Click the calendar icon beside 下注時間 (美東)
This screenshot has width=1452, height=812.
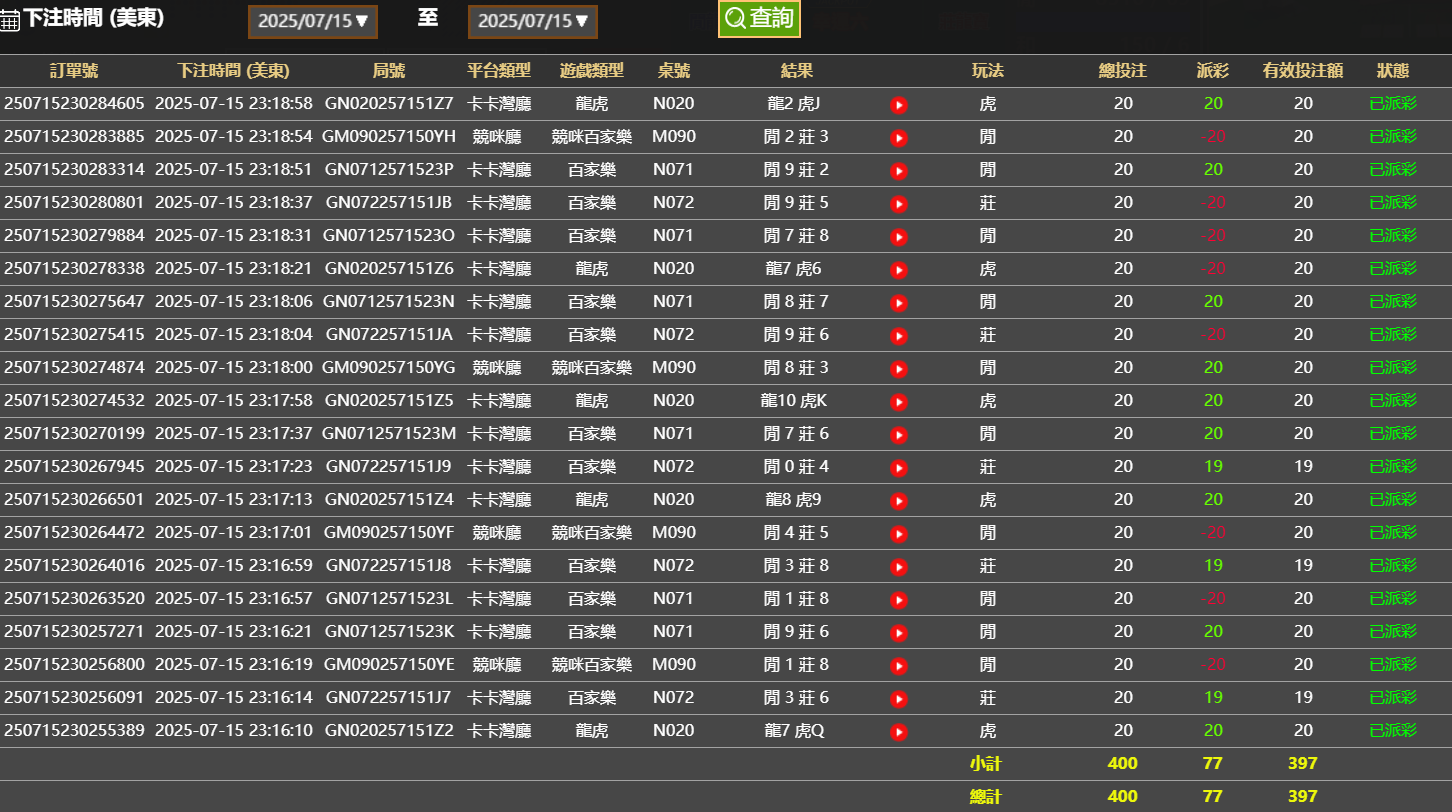(11, 18)
